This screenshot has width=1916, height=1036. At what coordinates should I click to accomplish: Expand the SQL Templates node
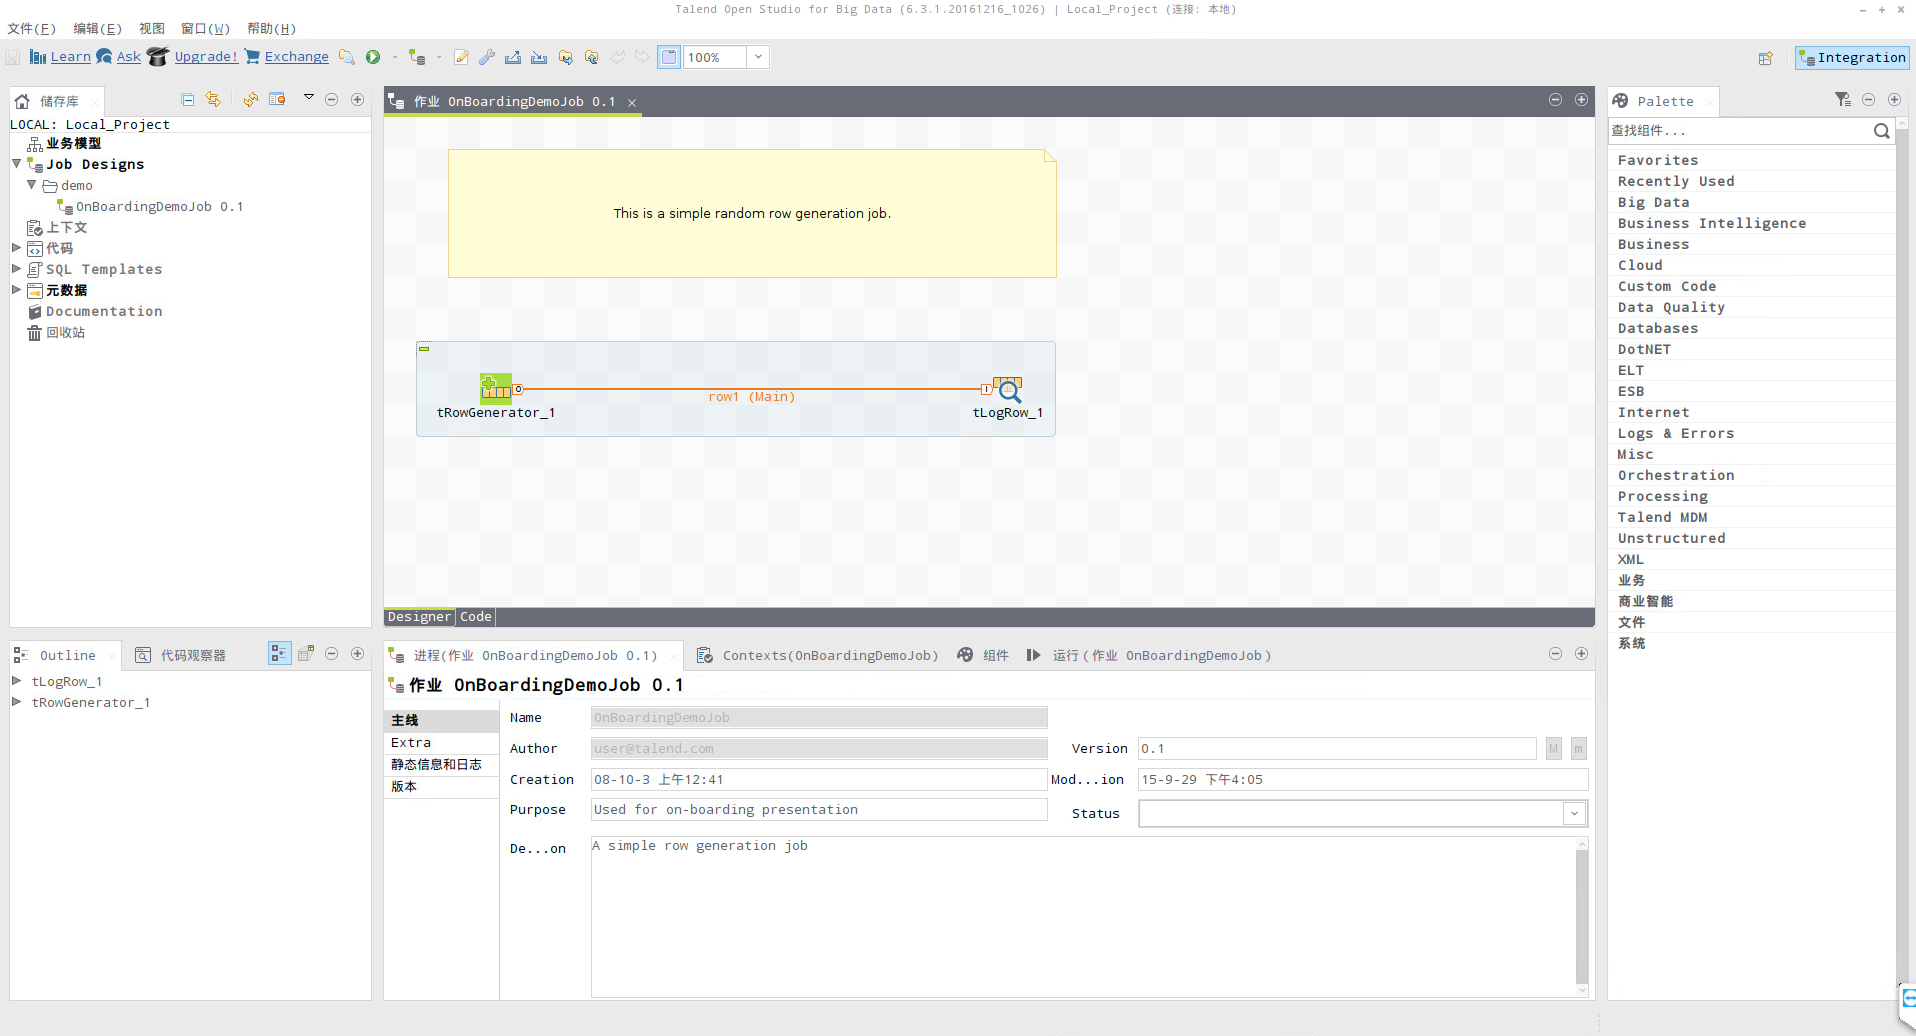point(16,268)
